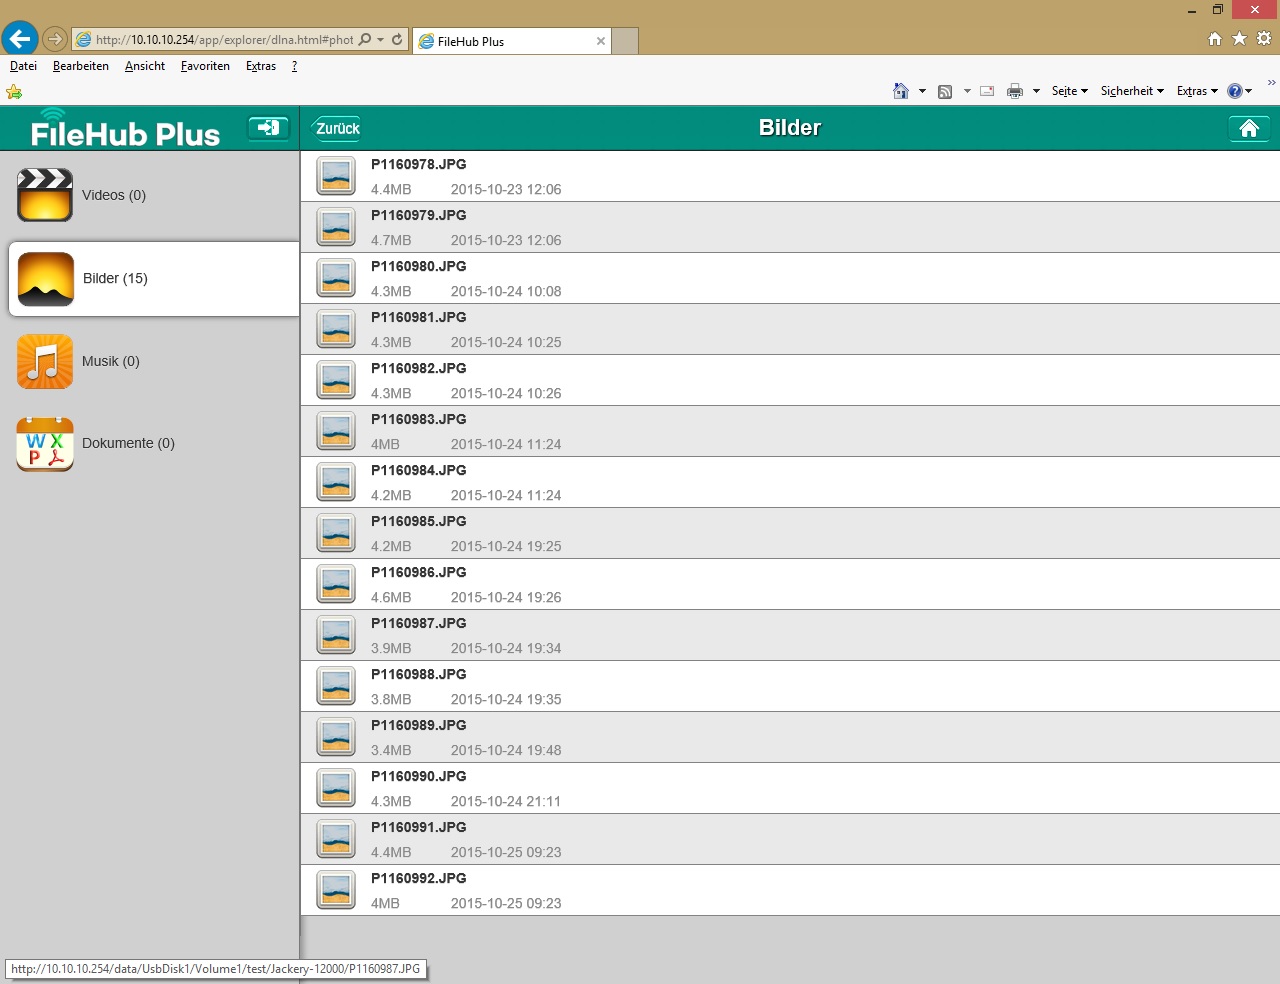Viewport: 1280px width, 984px height.
Task: Expand the Sicherheit dropdown menu
Action: click(1132, 91)
